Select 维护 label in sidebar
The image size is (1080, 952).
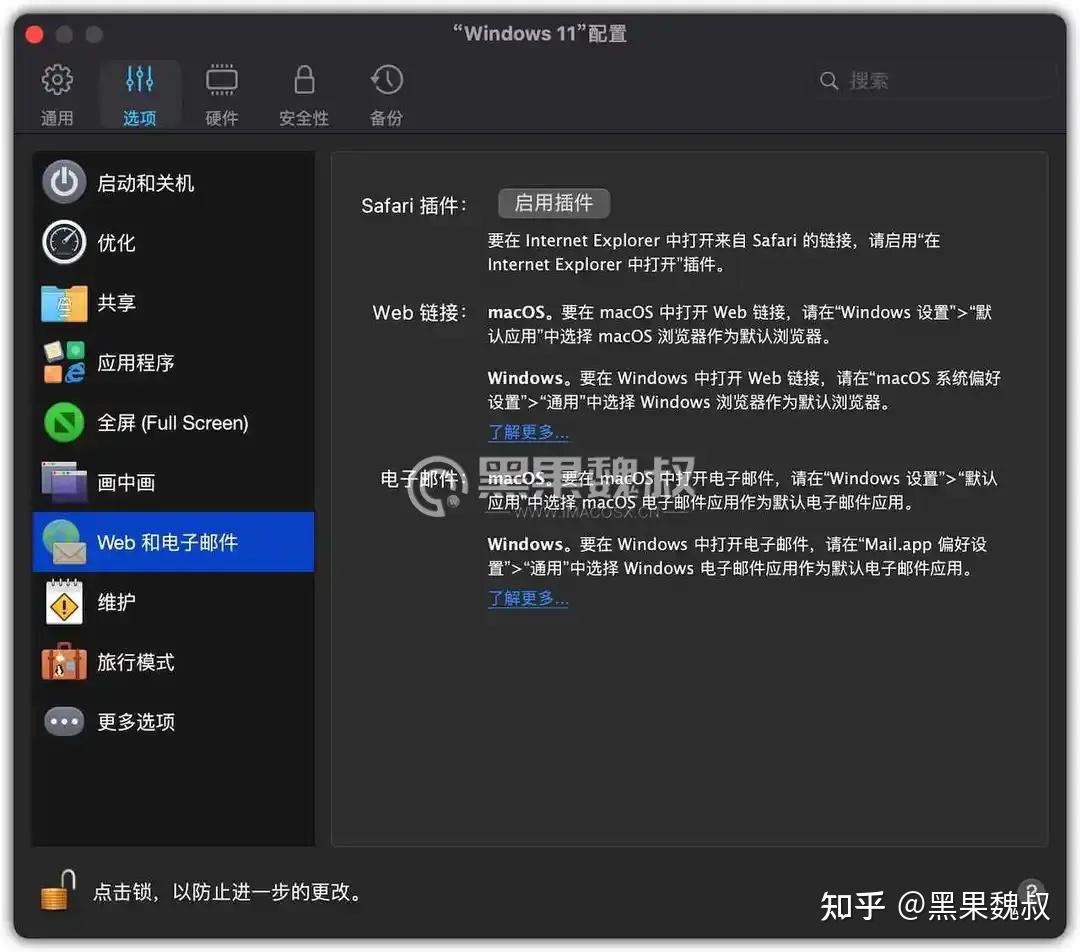point(116,603)
